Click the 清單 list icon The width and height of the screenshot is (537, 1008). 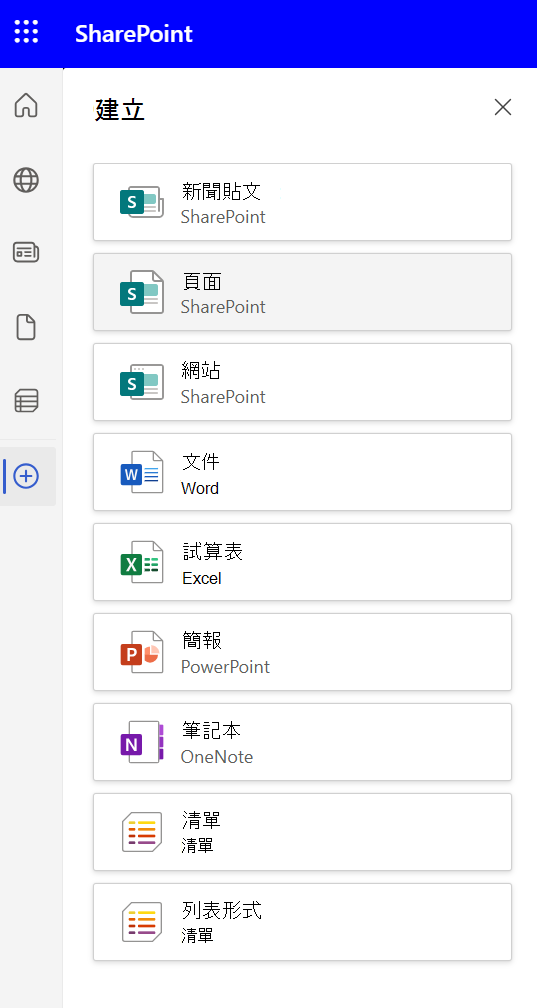pyautogui.click(x=142, y=832)
